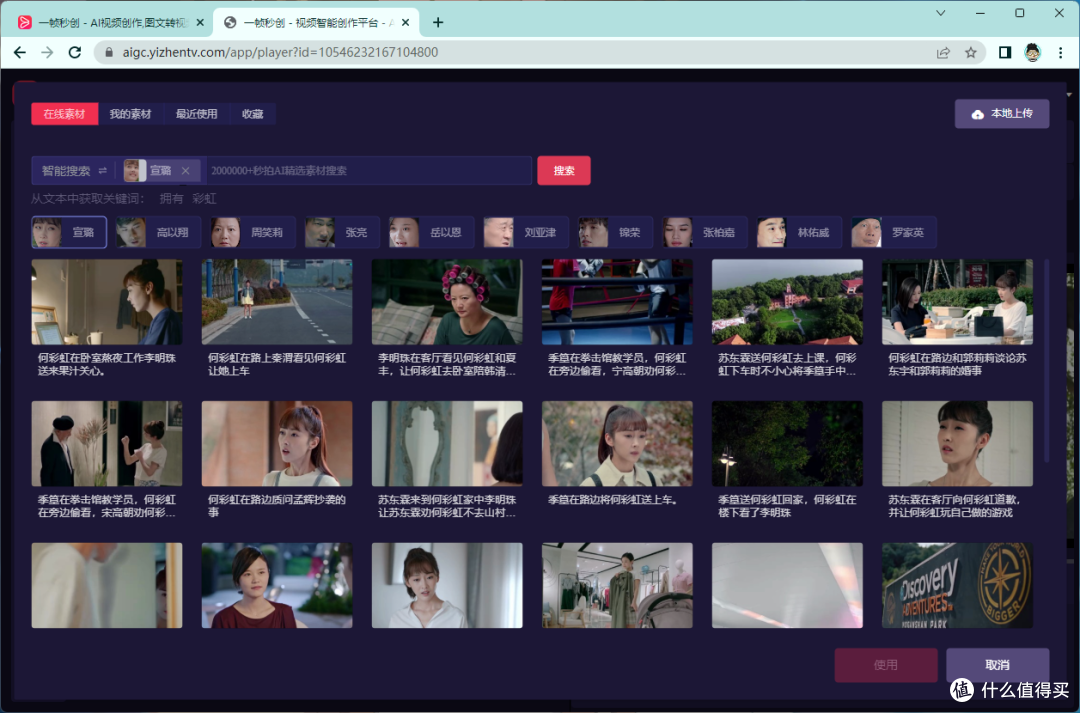The image size is (1080, 713).
Task: Select actor chip 周笑莉
Action: point(253,232)
